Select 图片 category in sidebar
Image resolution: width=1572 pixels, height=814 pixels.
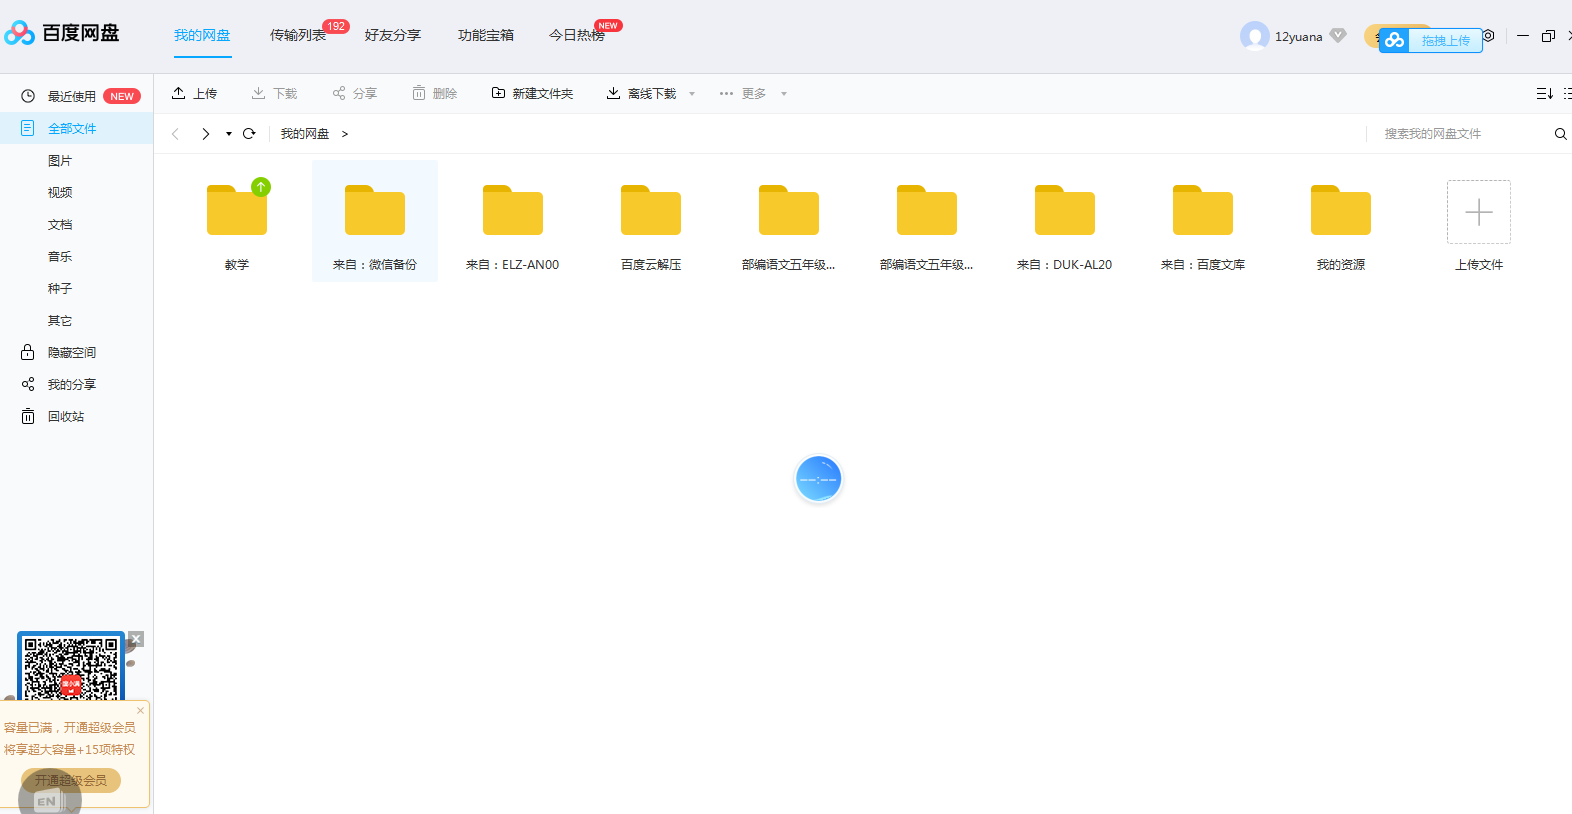pos(60,161)
